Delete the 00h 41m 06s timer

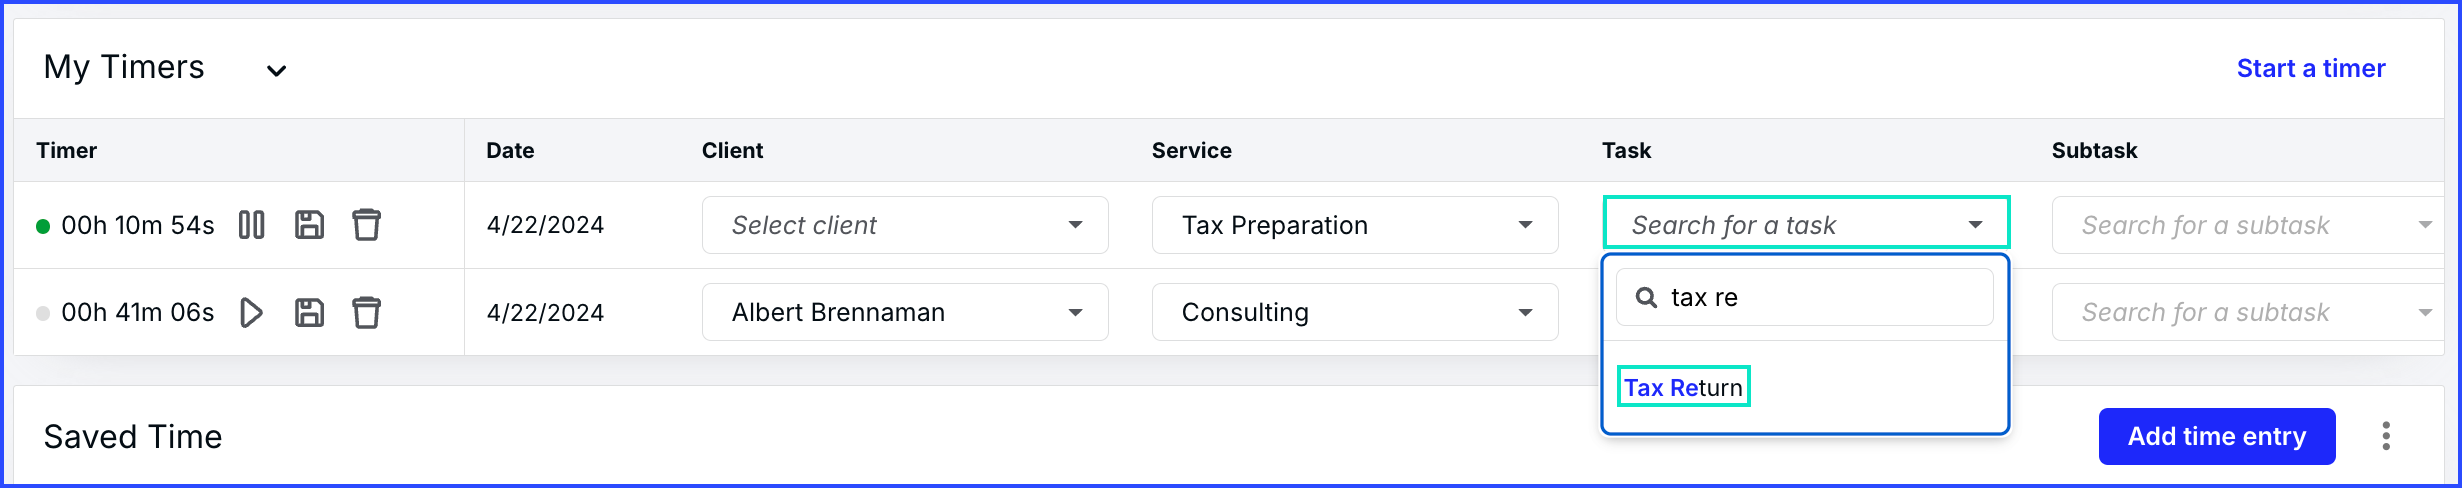coord(367,313)
